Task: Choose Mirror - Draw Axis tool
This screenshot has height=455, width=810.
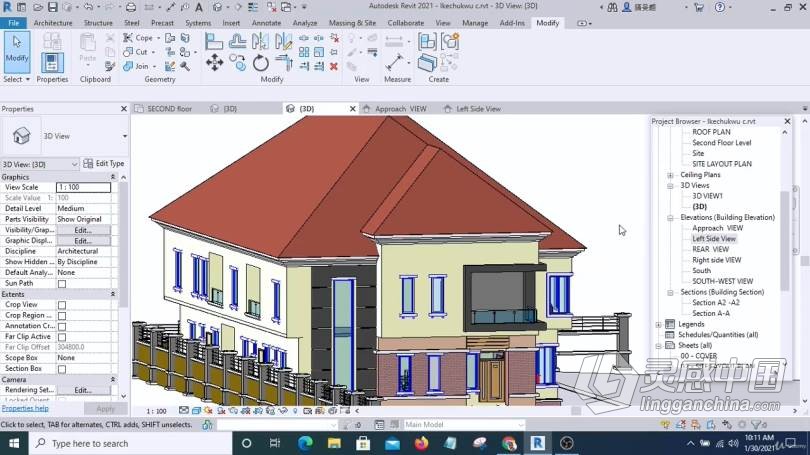Action: 283,41
